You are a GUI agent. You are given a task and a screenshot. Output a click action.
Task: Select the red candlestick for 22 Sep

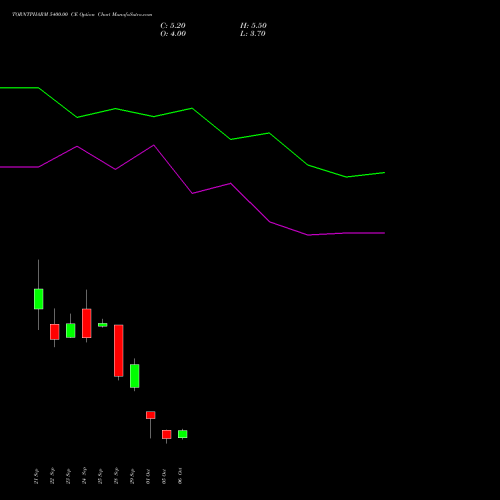click(x=55, y=332)
